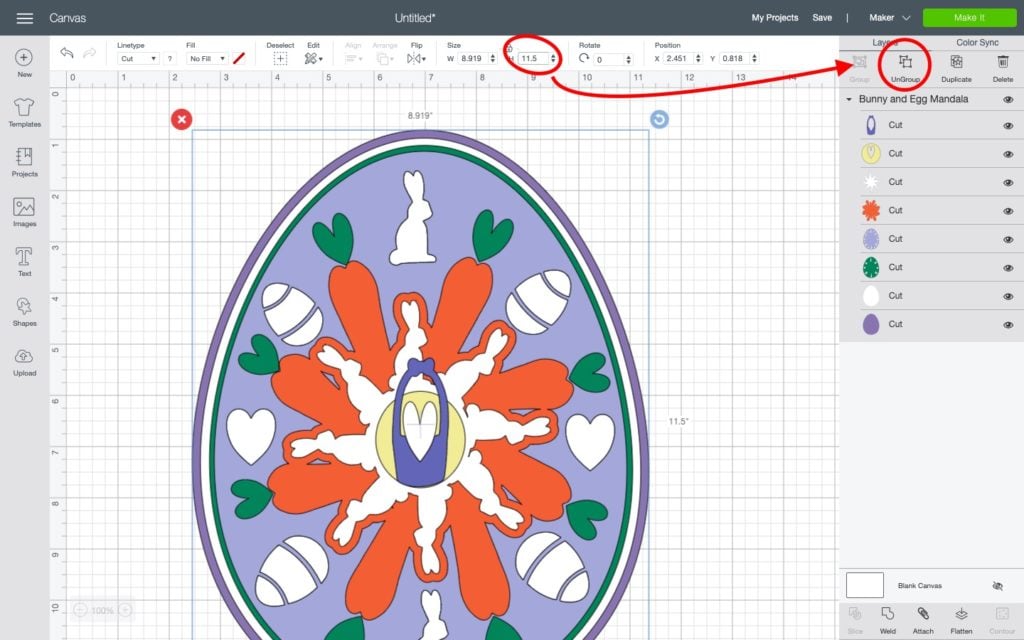Redo the last undone action

89,53
